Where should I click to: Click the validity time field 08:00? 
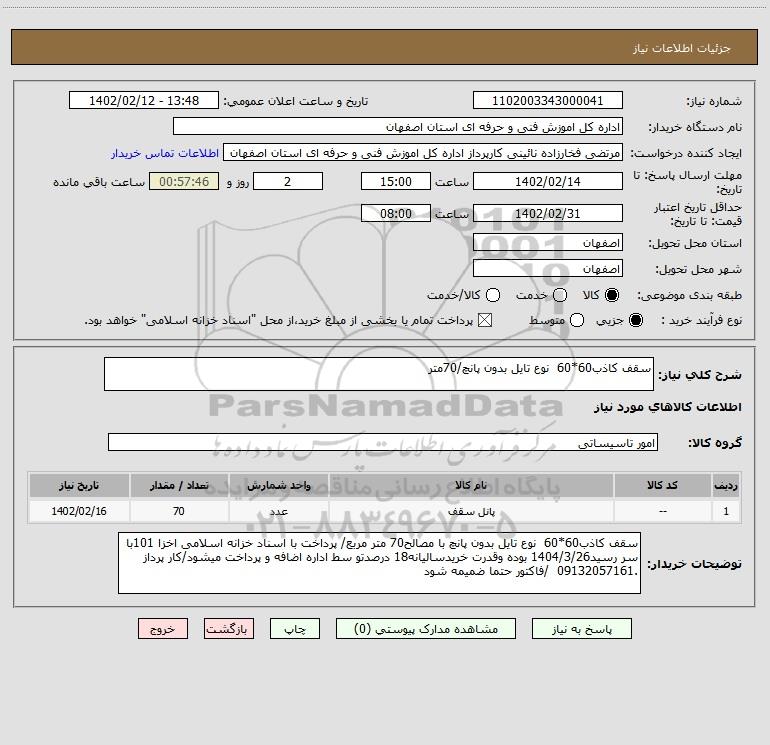tap(396, 213)
